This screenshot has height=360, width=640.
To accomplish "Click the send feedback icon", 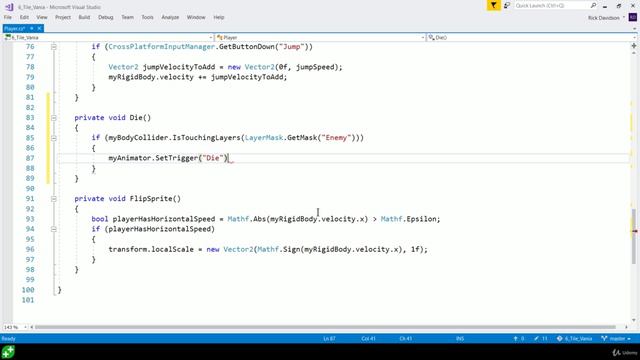I will tap(507, 5).
